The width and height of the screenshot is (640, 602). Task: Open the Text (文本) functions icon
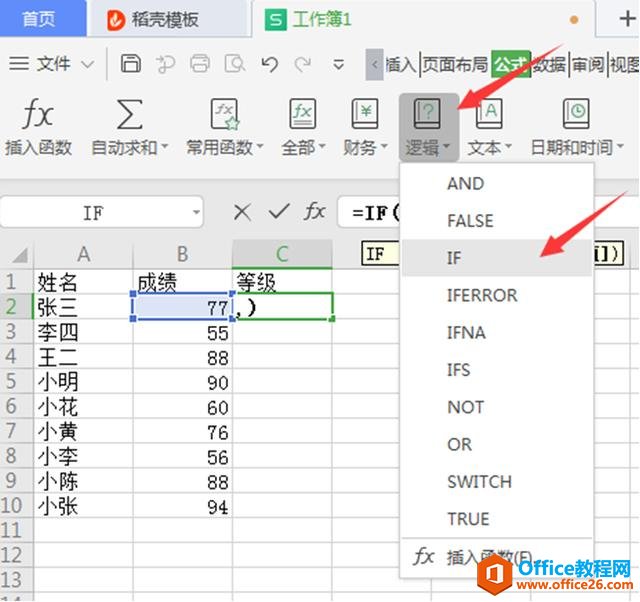click(489, 113)
